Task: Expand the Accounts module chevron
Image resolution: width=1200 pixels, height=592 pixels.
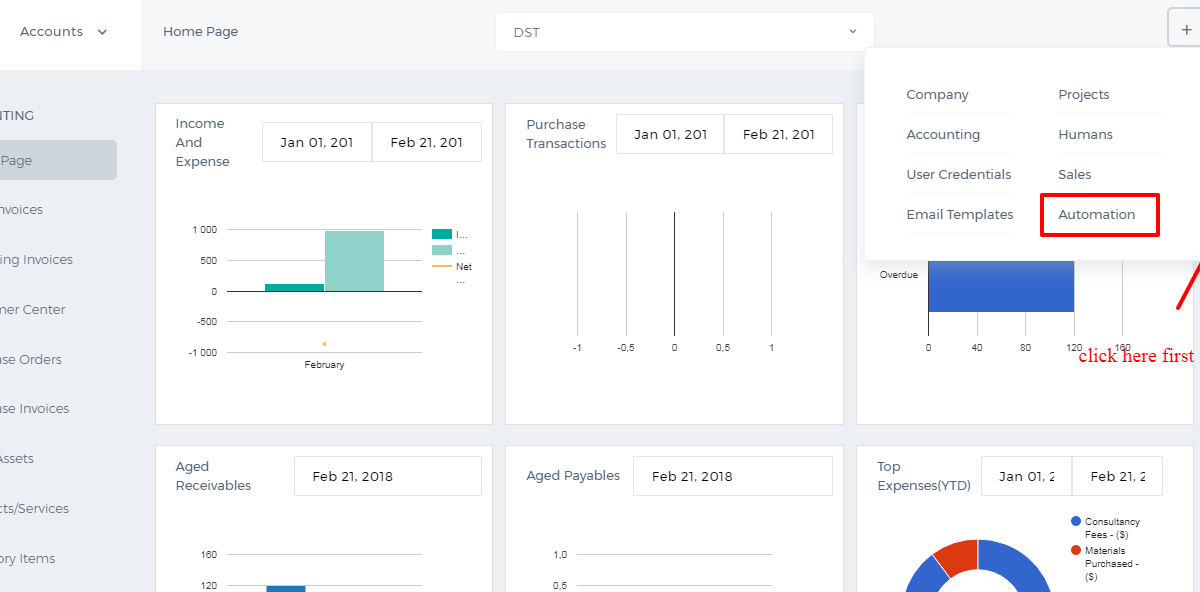Action: click(102, 32)
